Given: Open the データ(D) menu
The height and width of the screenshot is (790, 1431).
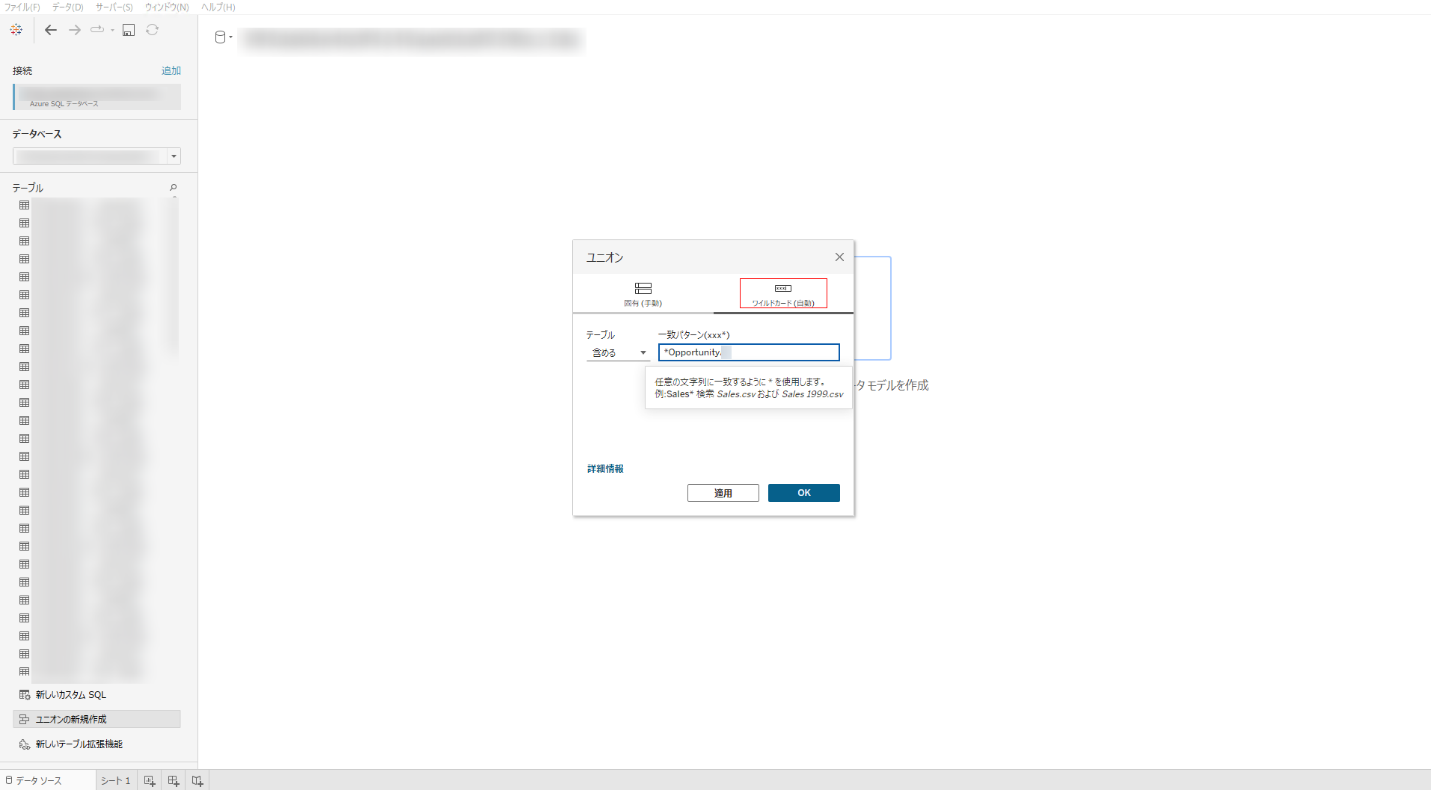Looking at the screenshot, I should [x=68, y=7].
